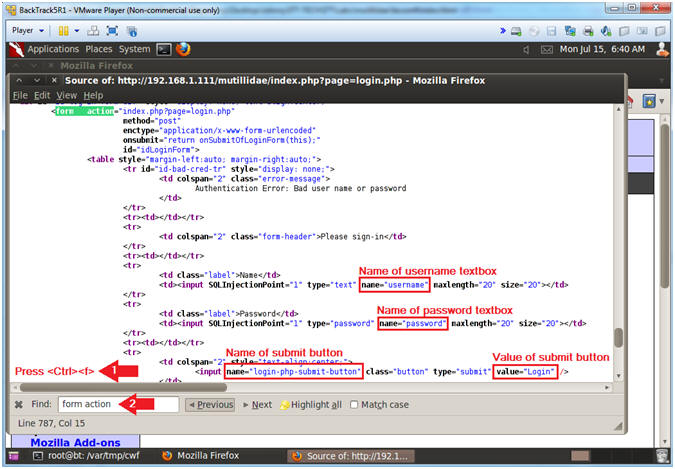Click the blue double-arrow devices expander

(502, 31)
